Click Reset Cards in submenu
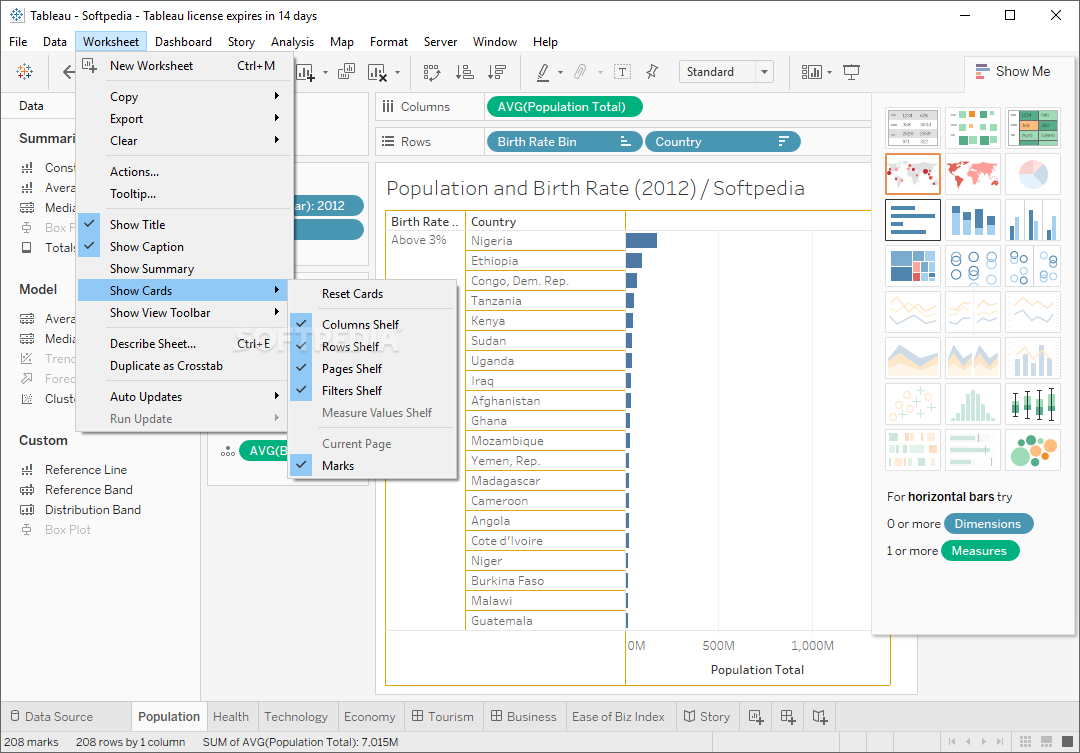Viewport: 1080px width, 753px height. (373, 293)
